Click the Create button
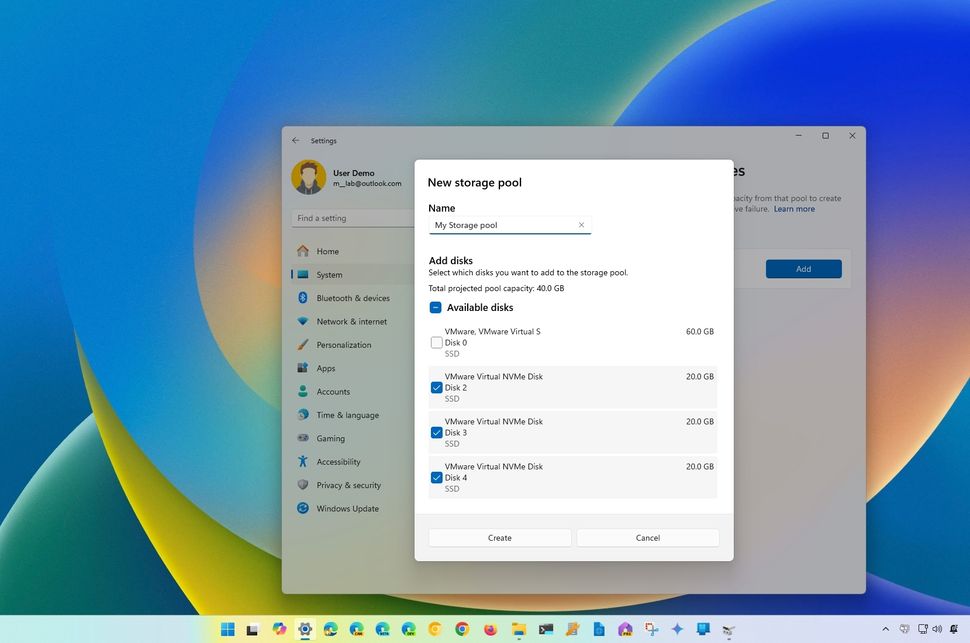Image resolution: width=970 pixels, height=643 pixels. click(499, 537)
